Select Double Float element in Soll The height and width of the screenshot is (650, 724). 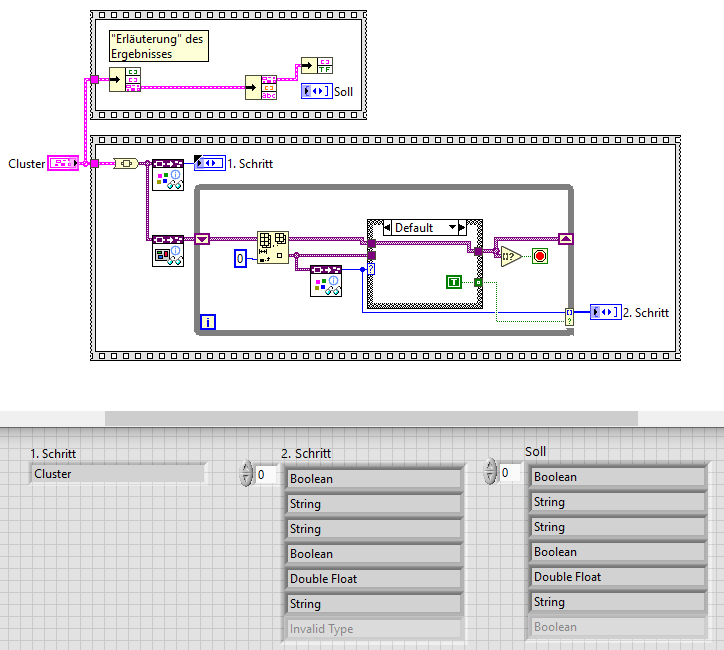618,577
